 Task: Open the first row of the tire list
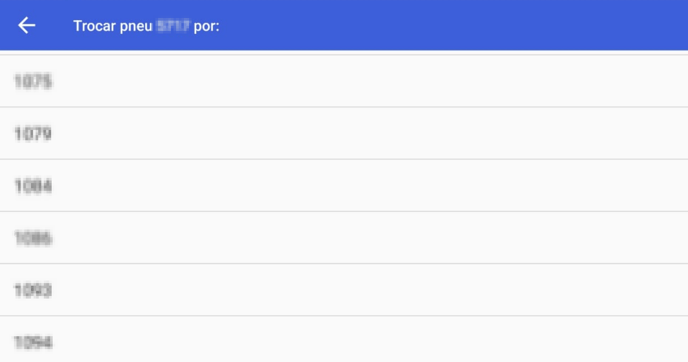(x=344, y=81)
